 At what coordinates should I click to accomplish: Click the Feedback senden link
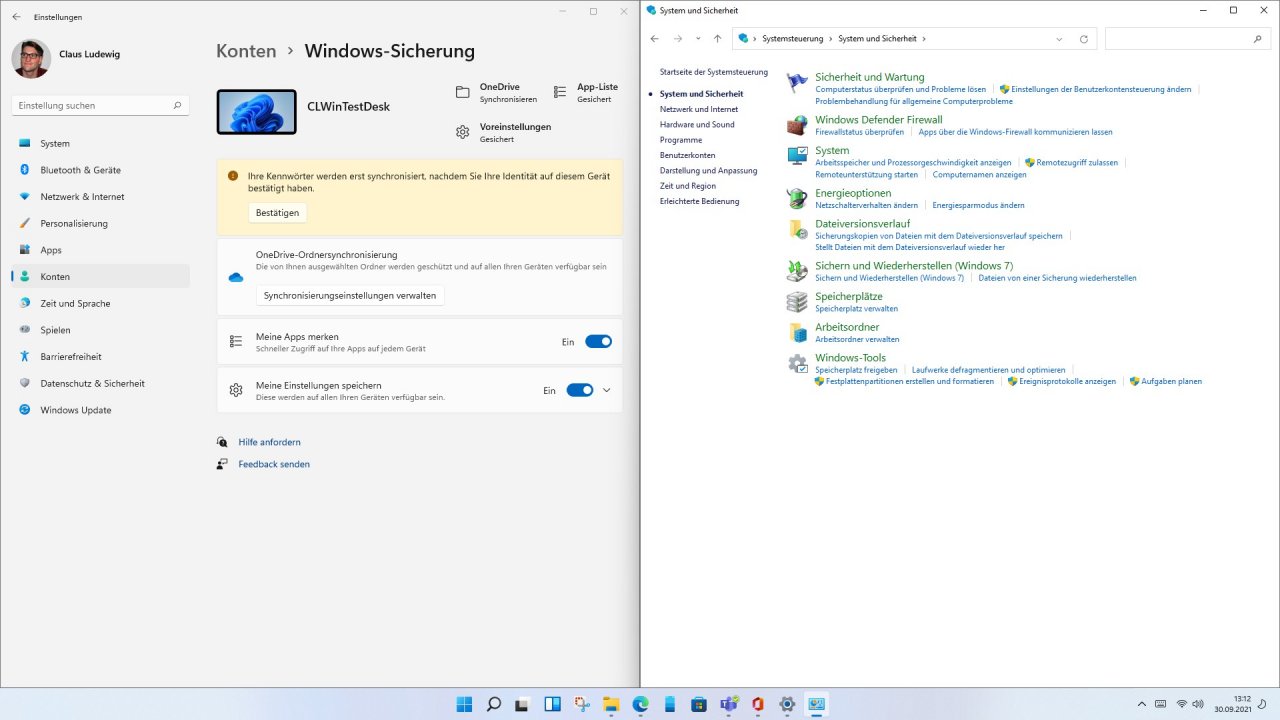pos(274,464)
